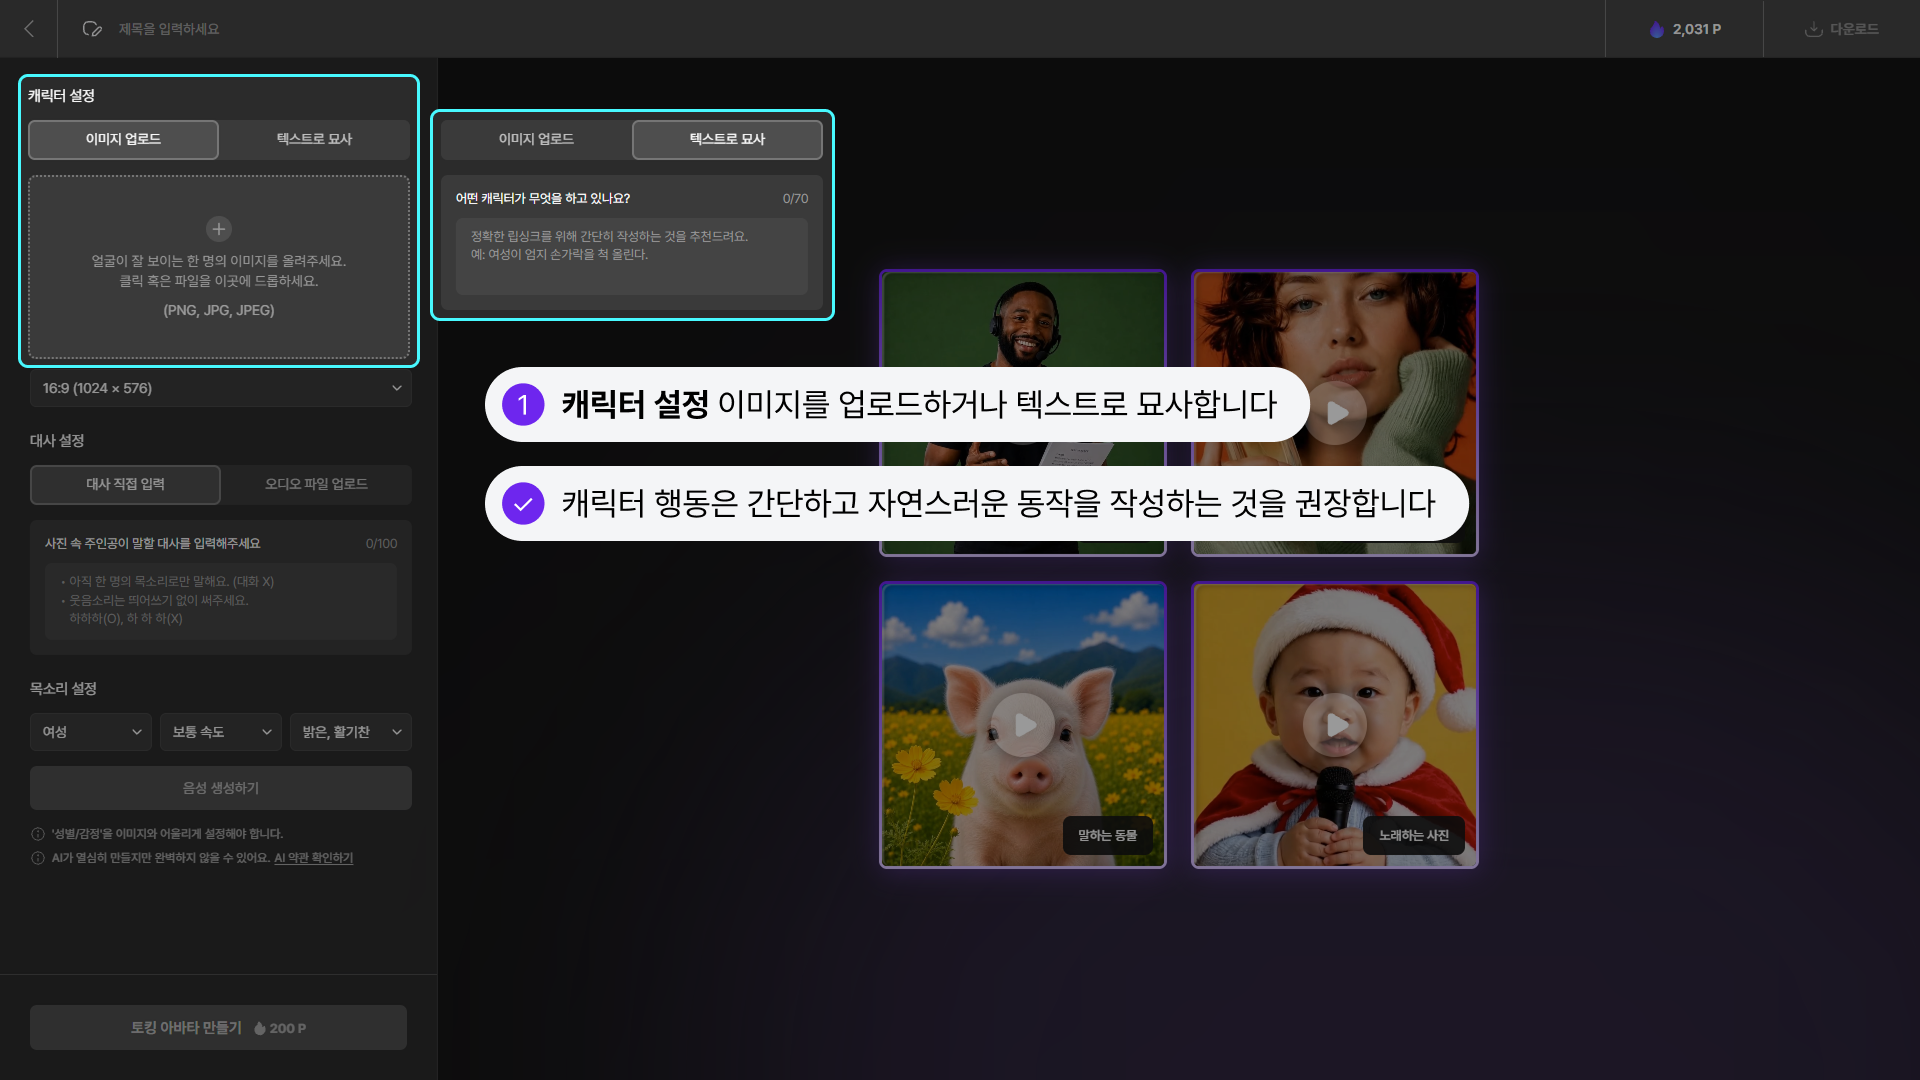This screenshot has width=1920, height=1080.
Task: Select the left '이미지 업로드' tab
Action: 123,139
